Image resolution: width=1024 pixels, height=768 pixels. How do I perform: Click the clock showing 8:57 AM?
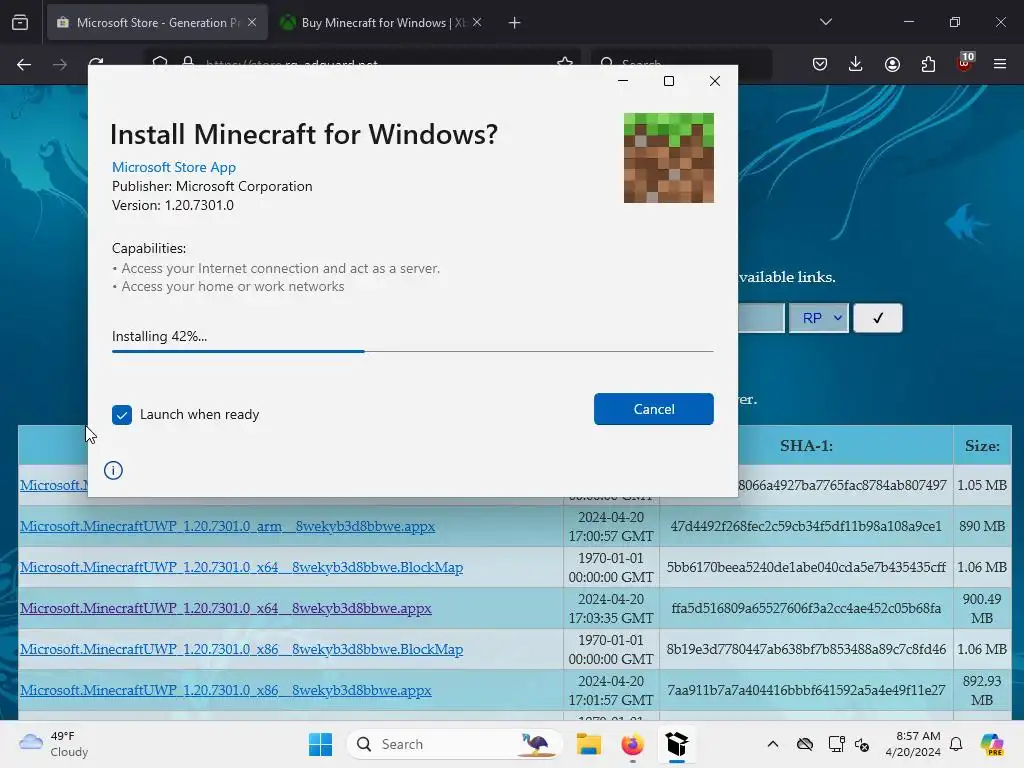[913, 744]
